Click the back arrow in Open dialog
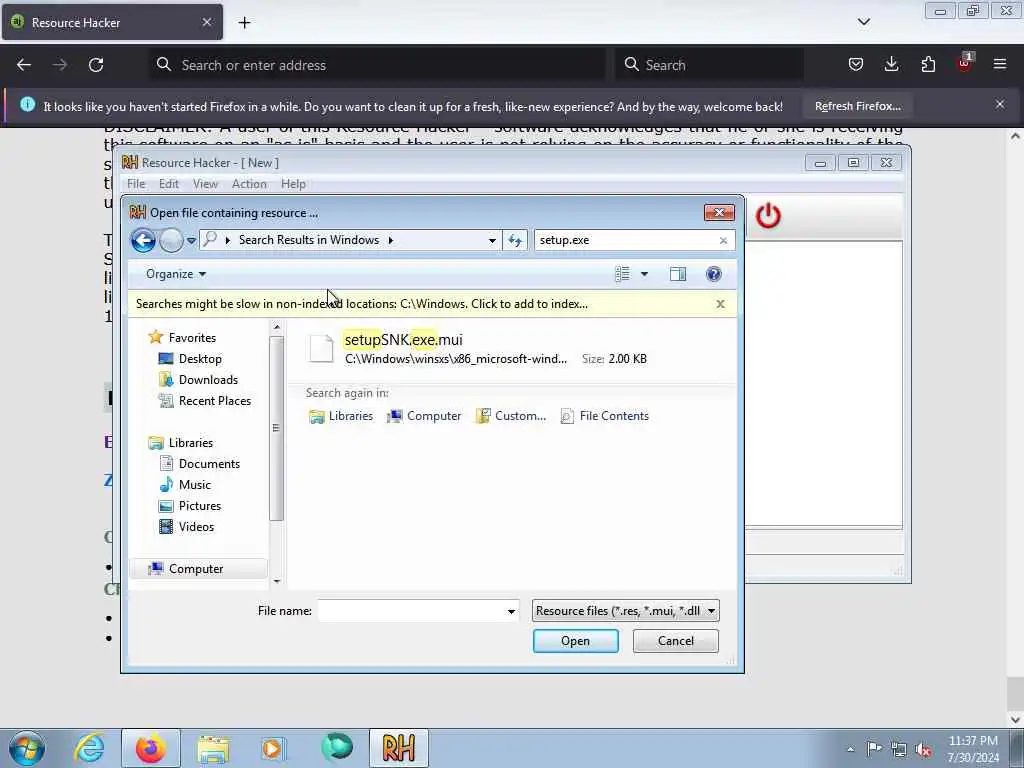Image resolution: width=1024 pixels, height=768 pixels. [x=143, y=240]
